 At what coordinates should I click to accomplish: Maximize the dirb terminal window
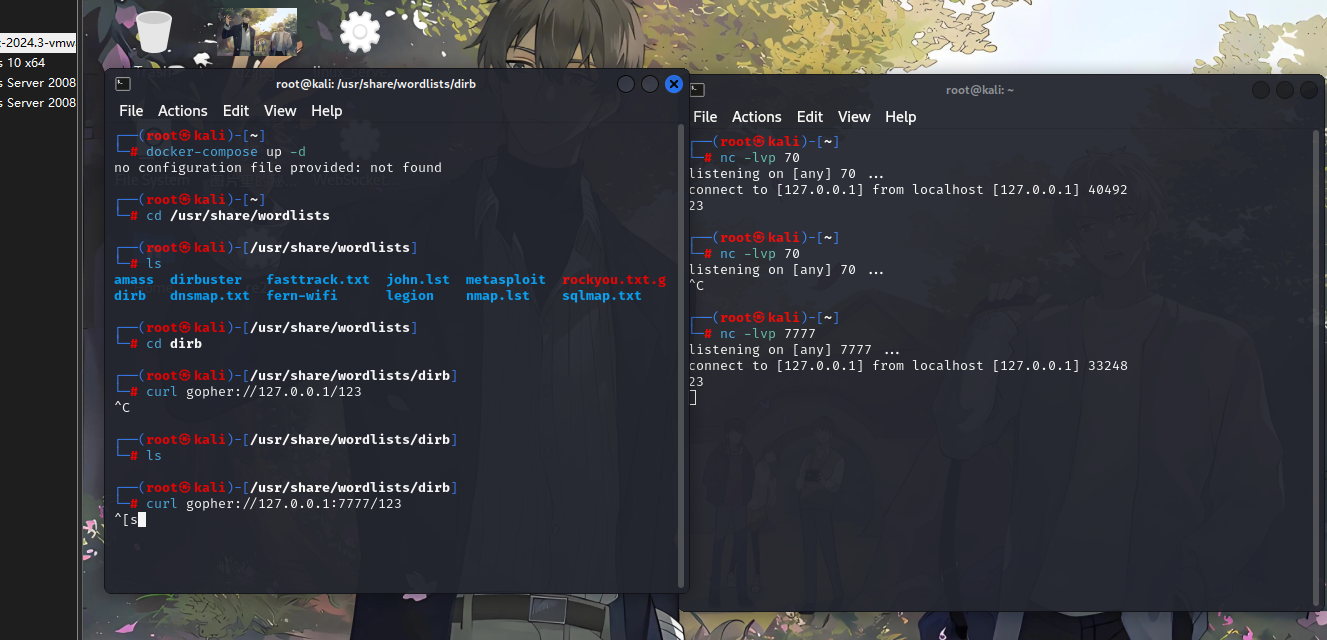click(x=650, y=84)
